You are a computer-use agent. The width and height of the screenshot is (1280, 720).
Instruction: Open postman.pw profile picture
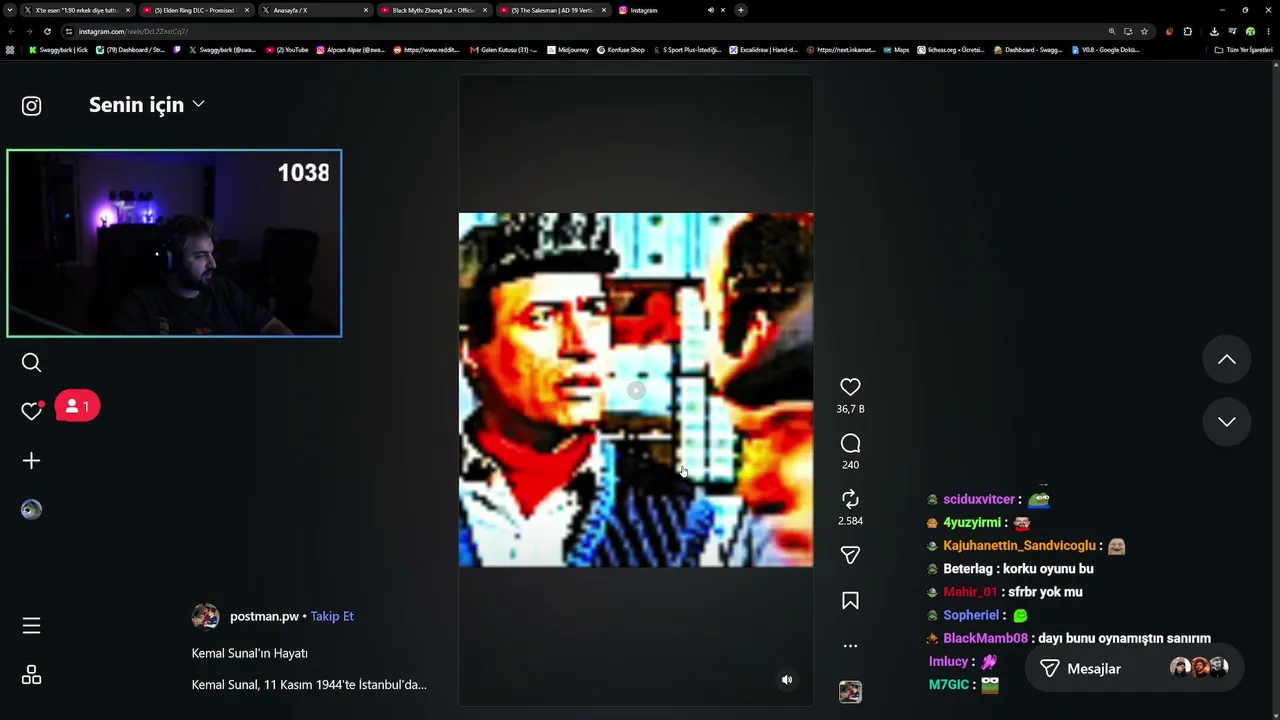tap(205, 616)
